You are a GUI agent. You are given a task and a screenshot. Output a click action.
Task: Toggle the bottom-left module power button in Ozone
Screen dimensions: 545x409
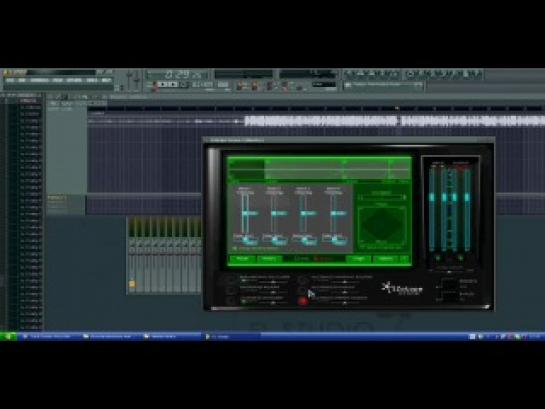230,301
